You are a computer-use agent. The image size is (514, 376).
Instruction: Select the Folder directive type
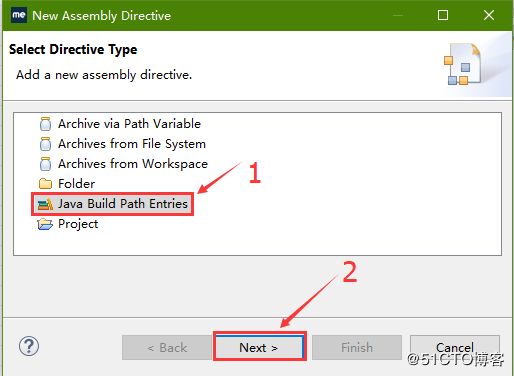[76, 184]
